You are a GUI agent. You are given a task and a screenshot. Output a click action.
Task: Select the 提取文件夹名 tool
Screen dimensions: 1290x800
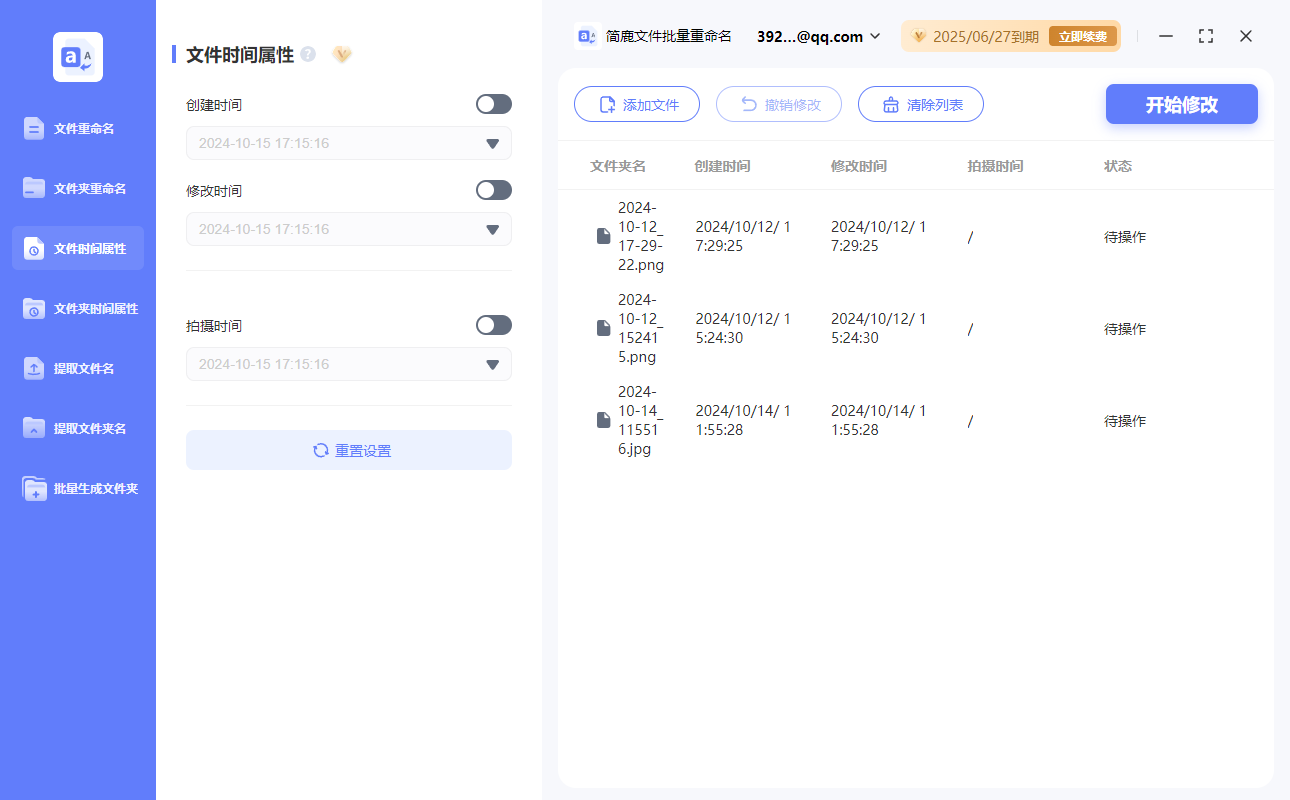77,428
